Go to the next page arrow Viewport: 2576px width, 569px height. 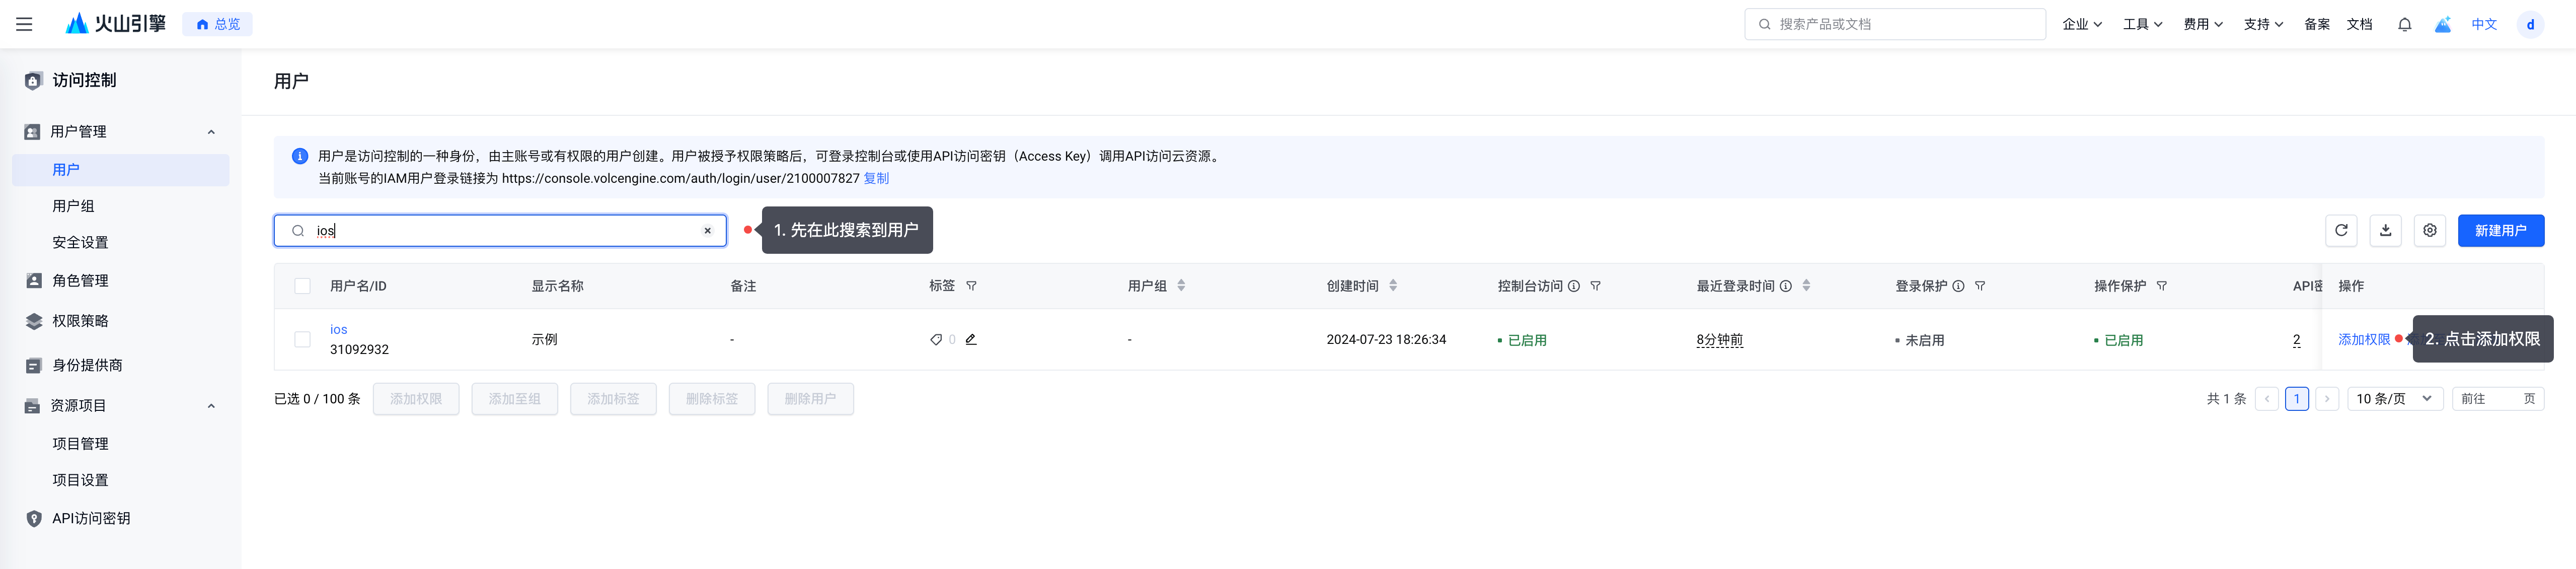(x=2327, y=399)
